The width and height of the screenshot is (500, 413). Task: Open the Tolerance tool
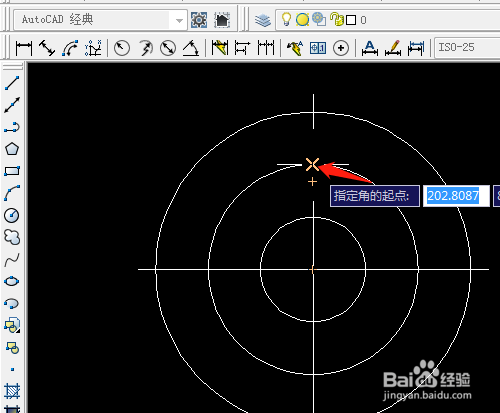318,48
